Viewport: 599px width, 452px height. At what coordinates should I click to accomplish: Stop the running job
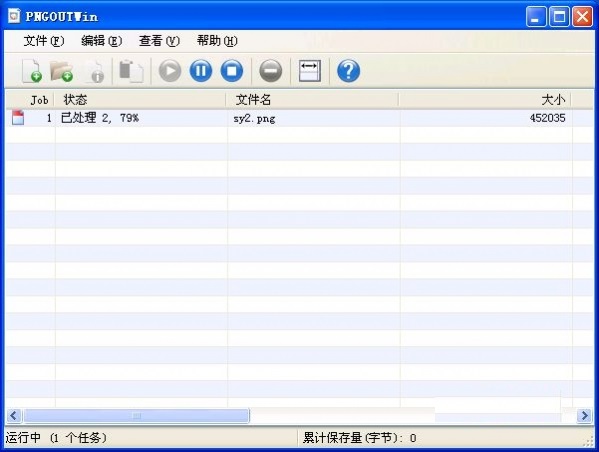[232, 71]
